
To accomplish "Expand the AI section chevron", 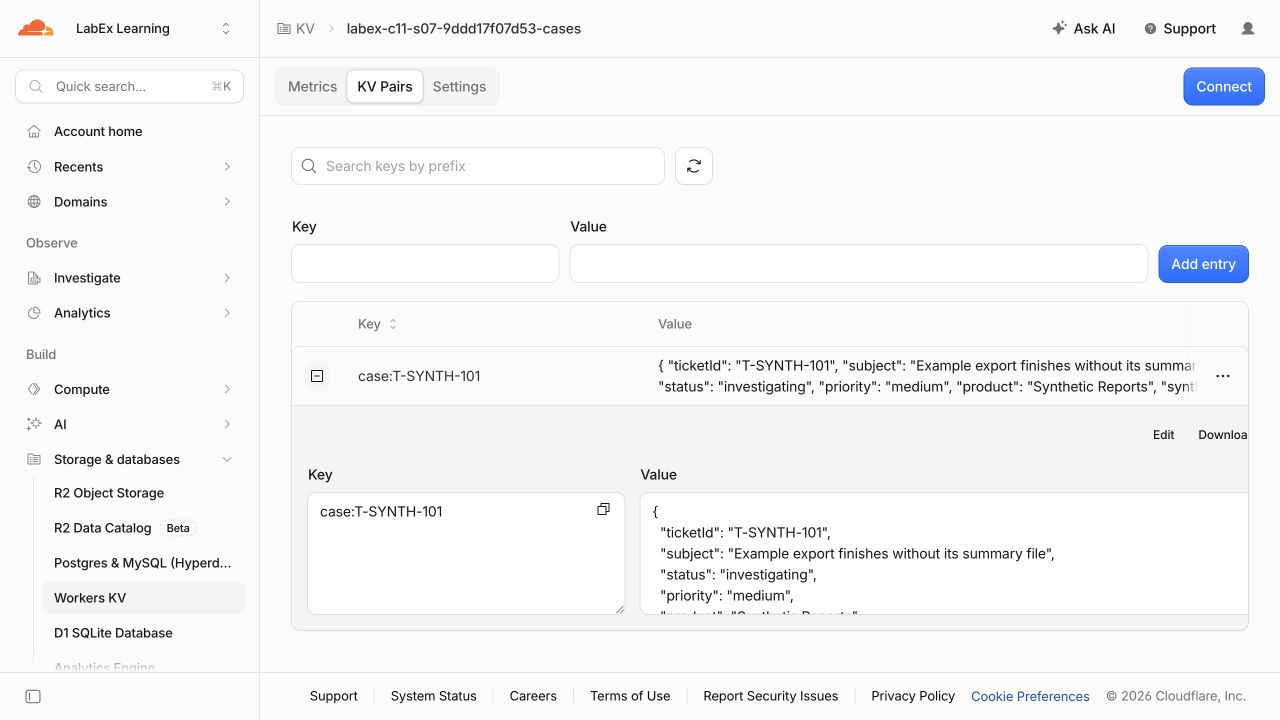I will tap(227, 424).
